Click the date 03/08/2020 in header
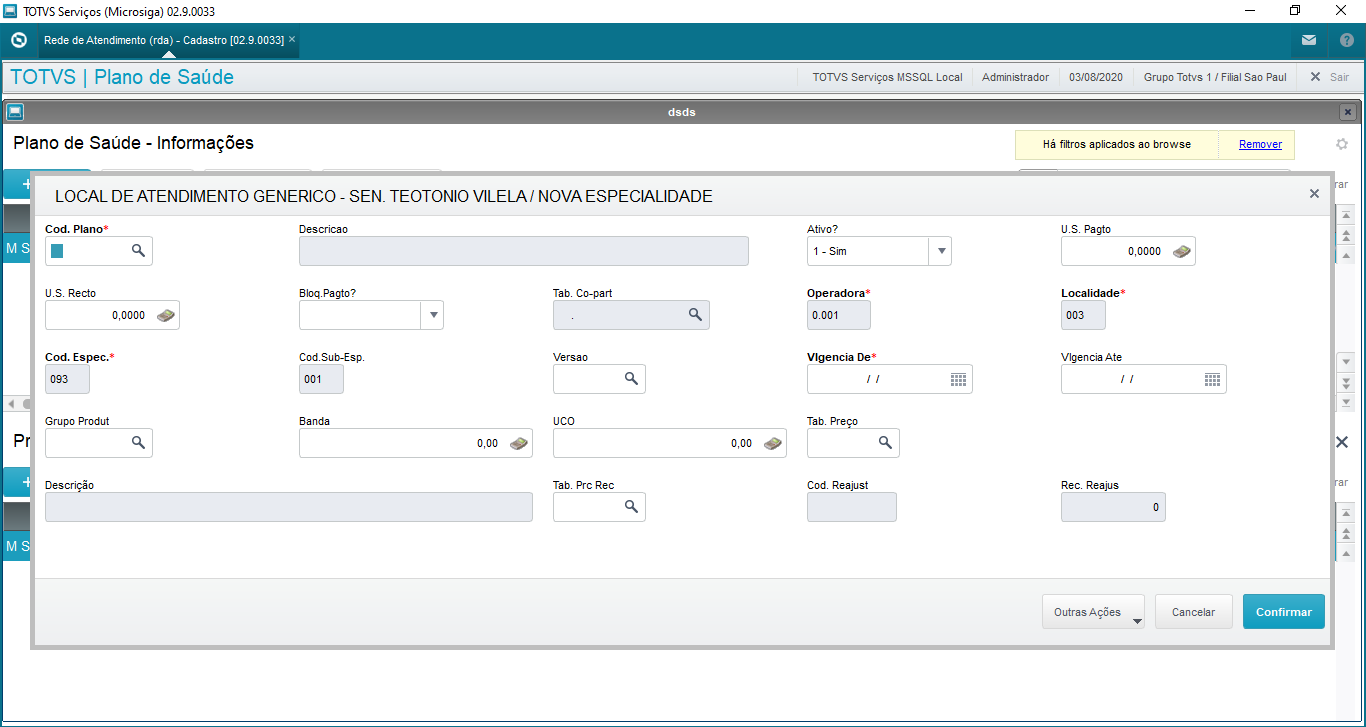This screenshot has width=1366, height=727. tap(1096, 77)
